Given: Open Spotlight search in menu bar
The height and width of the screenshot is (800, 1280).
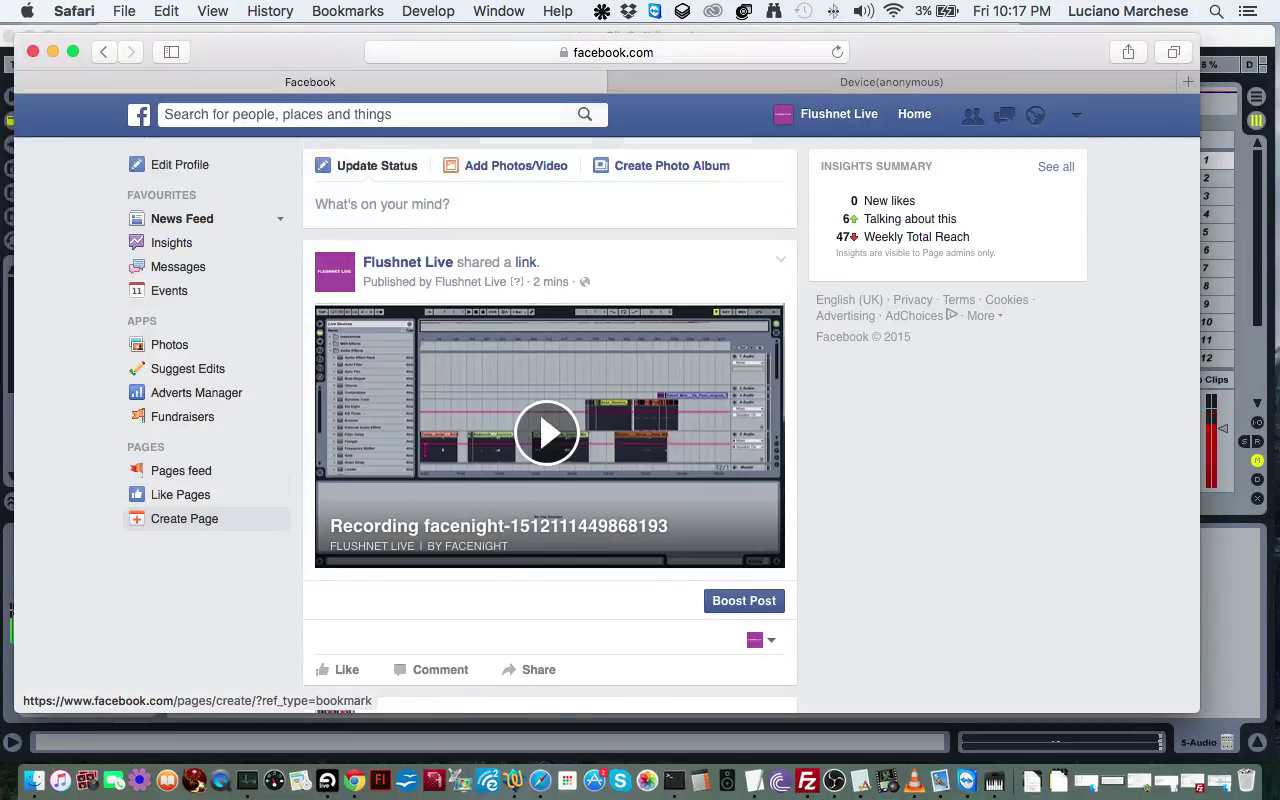Looking at the screenshot, I should tap(1216, 11).
